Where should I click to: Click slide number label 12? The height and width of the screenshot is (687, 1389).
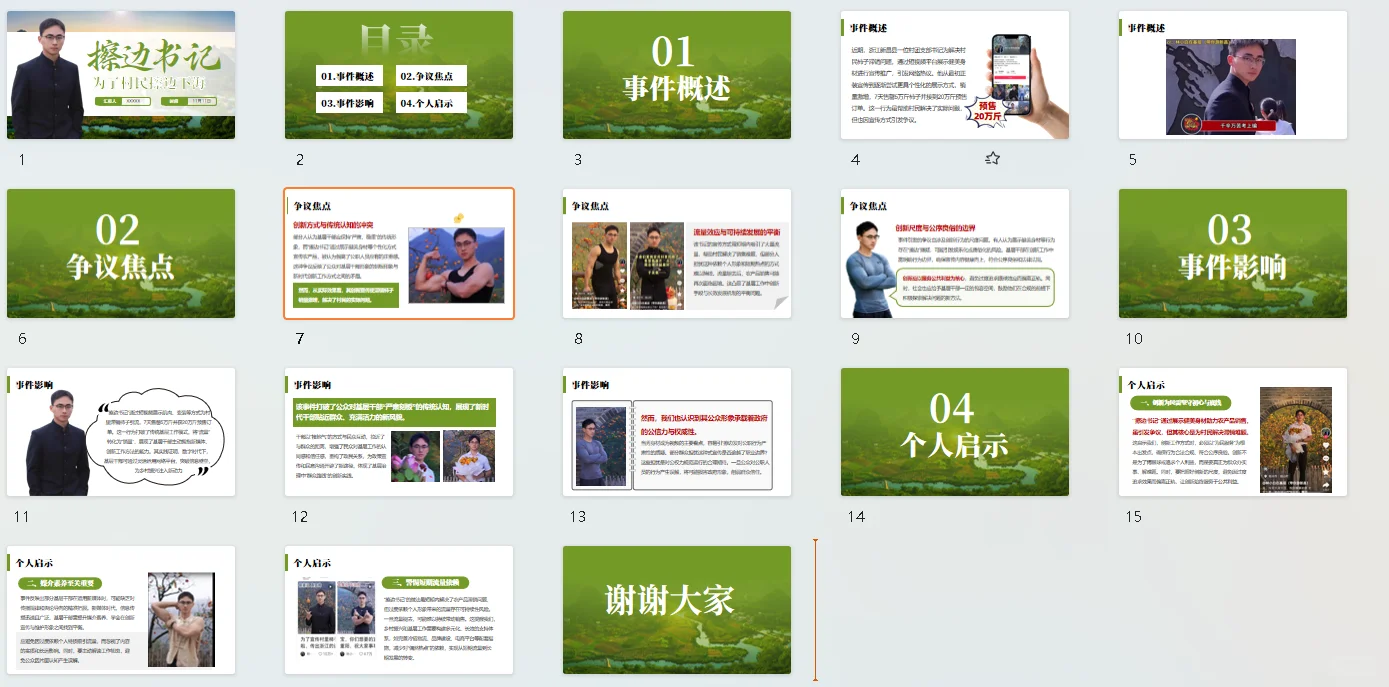300,517
